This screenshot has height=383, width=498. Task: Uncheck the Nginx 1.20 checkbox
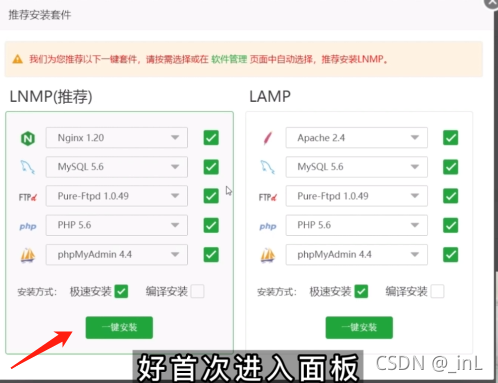click(211, 138)
